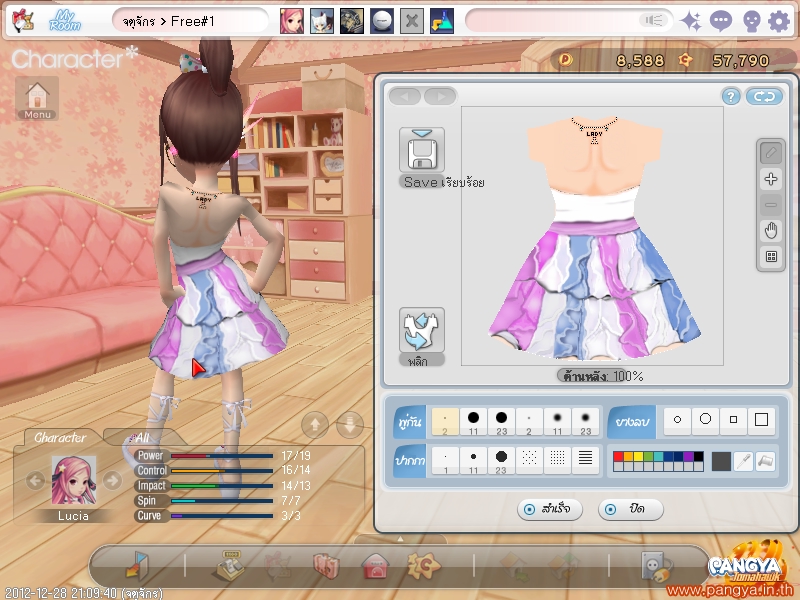Image resolution: width=800 pixels, height=600 pixels.
Task: Select the hand pan tool
Action: click(x=771, y=231)
